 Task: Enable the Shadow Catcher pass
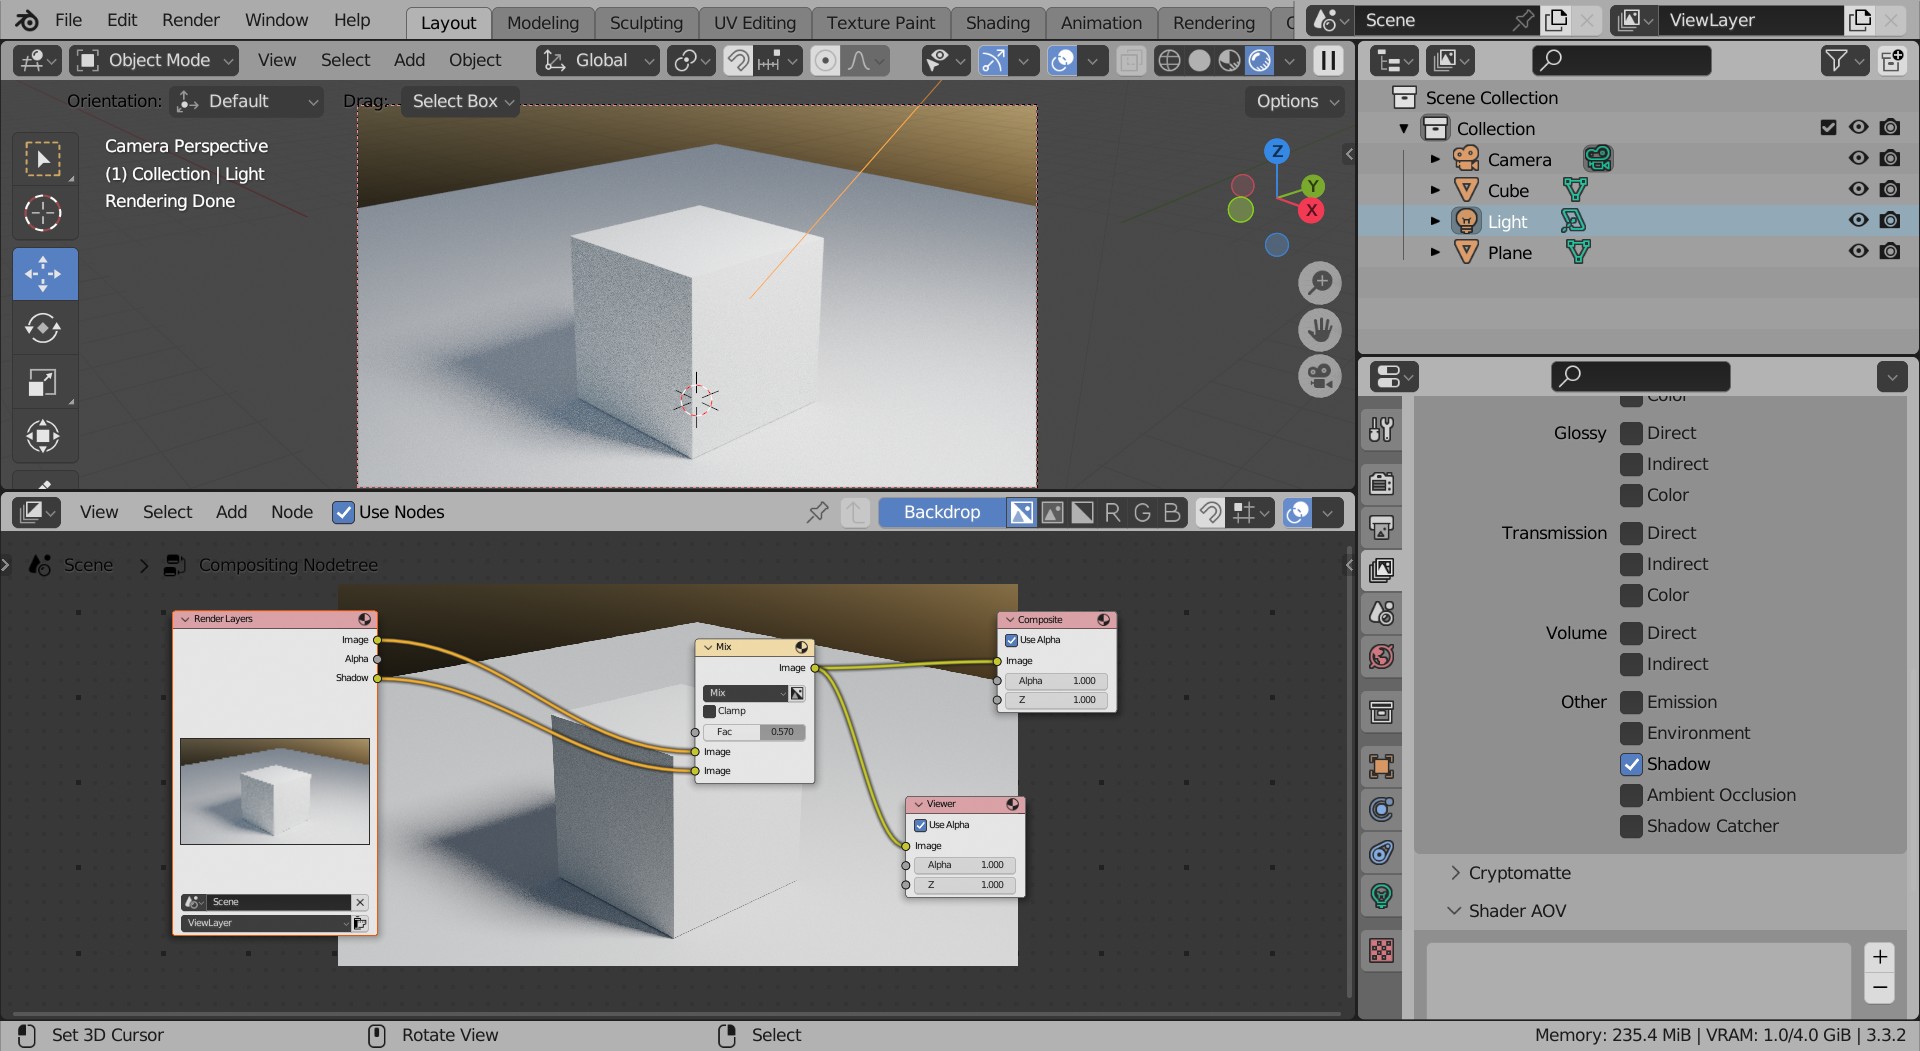pos(1631,826)
